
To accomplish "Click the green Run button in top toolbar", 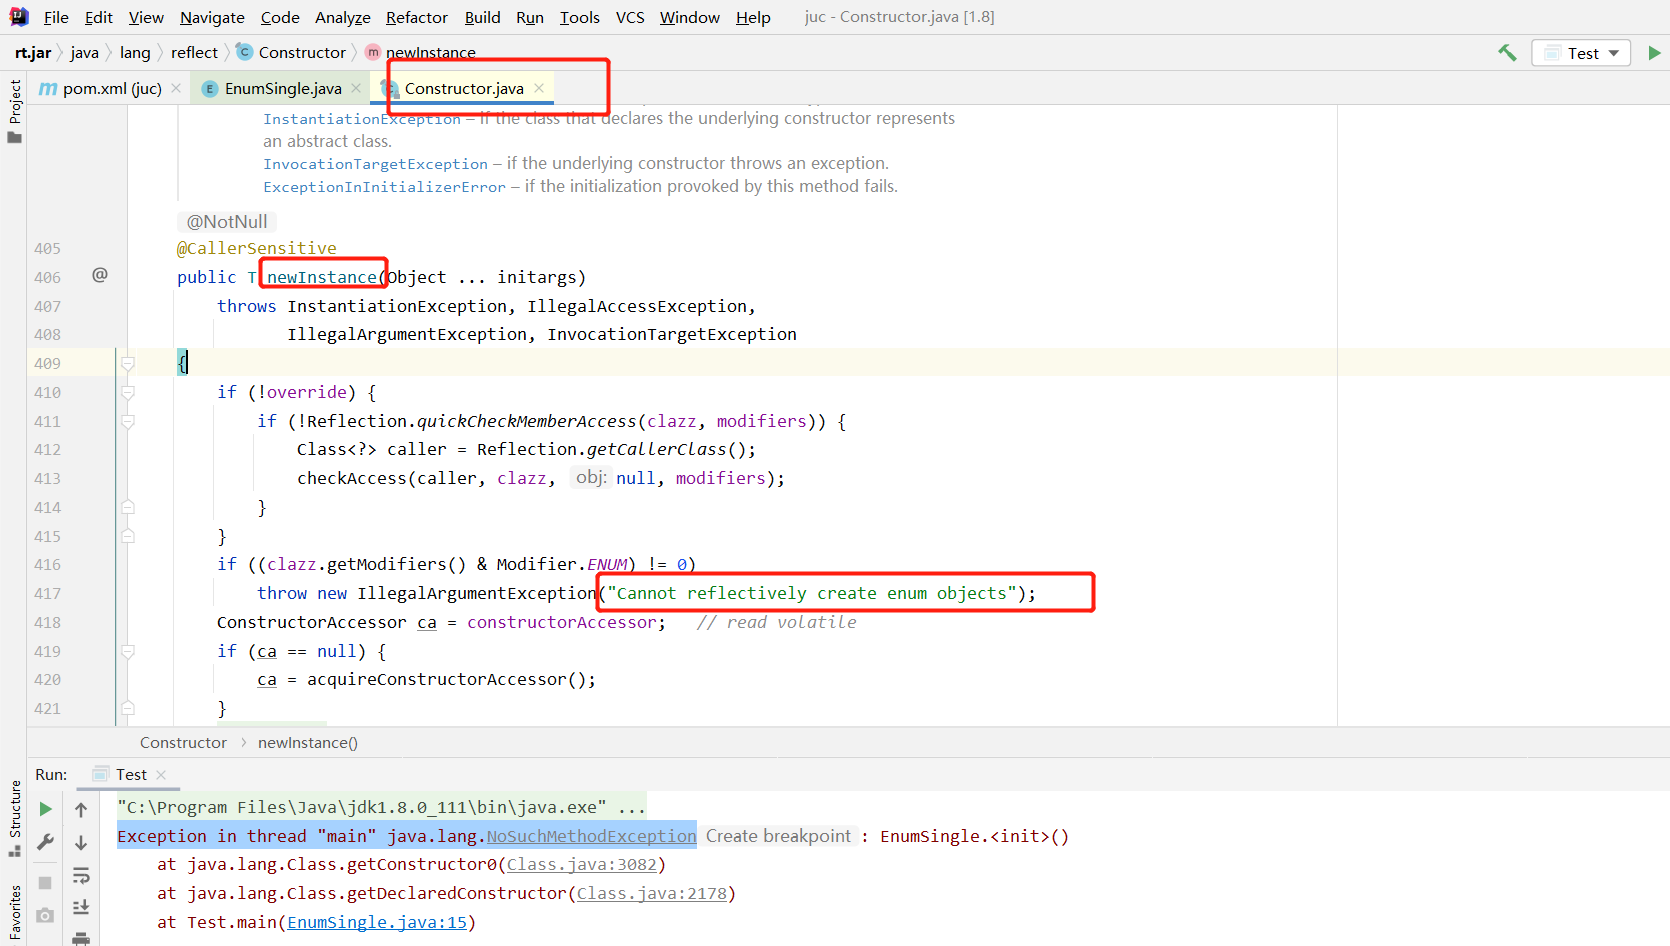I will coord(1654,53).
